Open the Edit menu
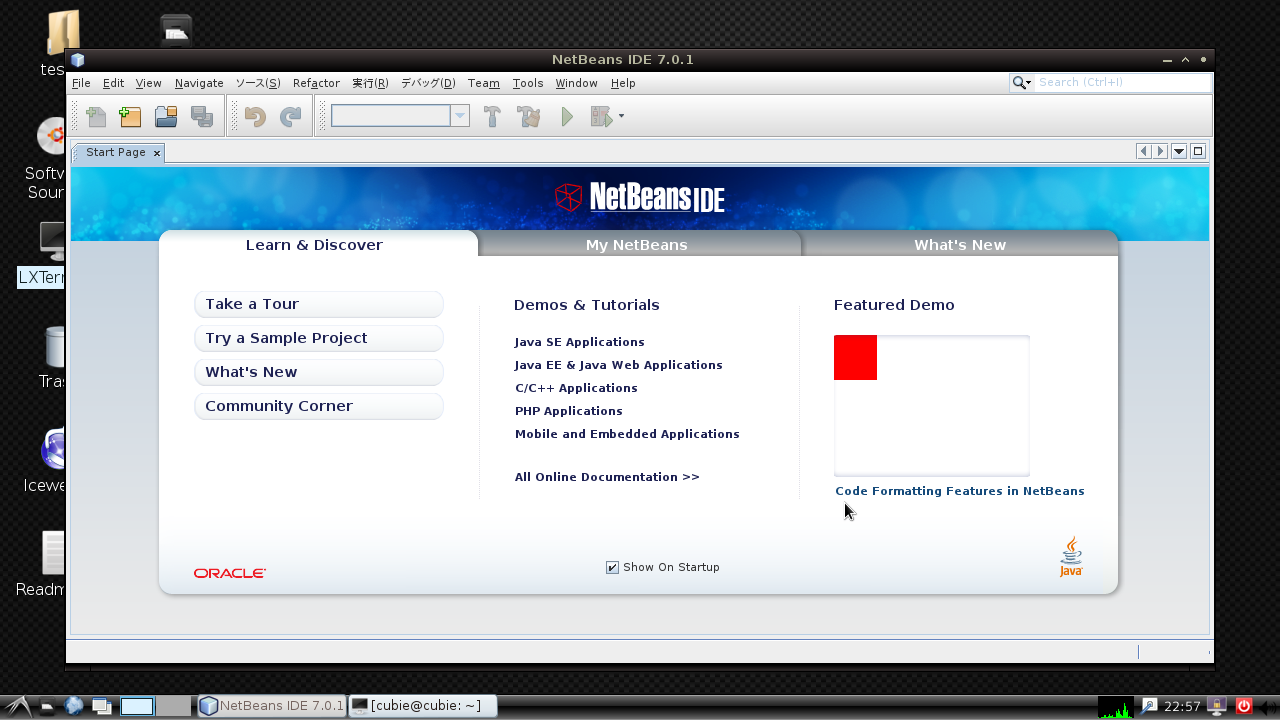Viewport: 1280px width, 720px height. [113, 83]
